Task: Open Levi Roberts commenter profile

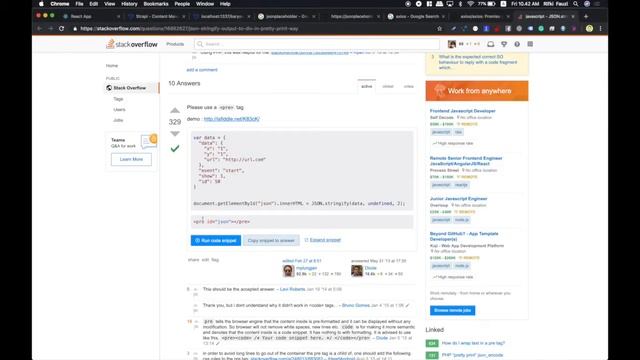Action: click(x=292, y=289)
